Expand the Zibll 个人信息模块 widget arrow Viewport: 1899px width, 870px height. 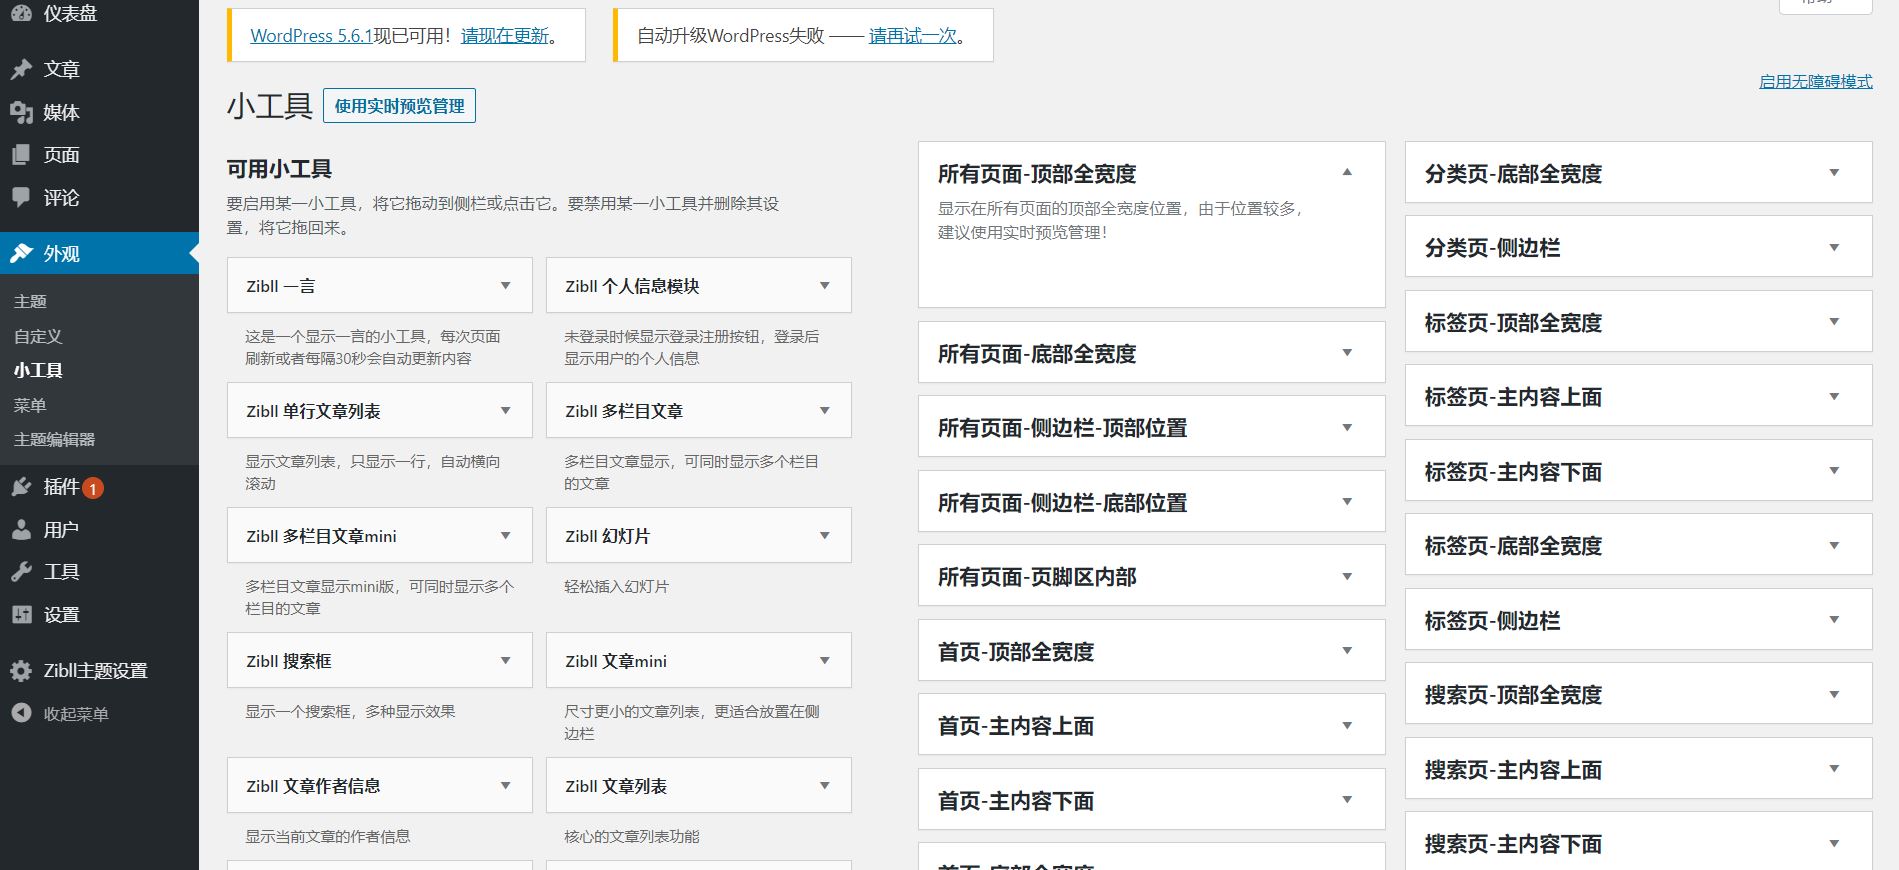pos(824,286)
